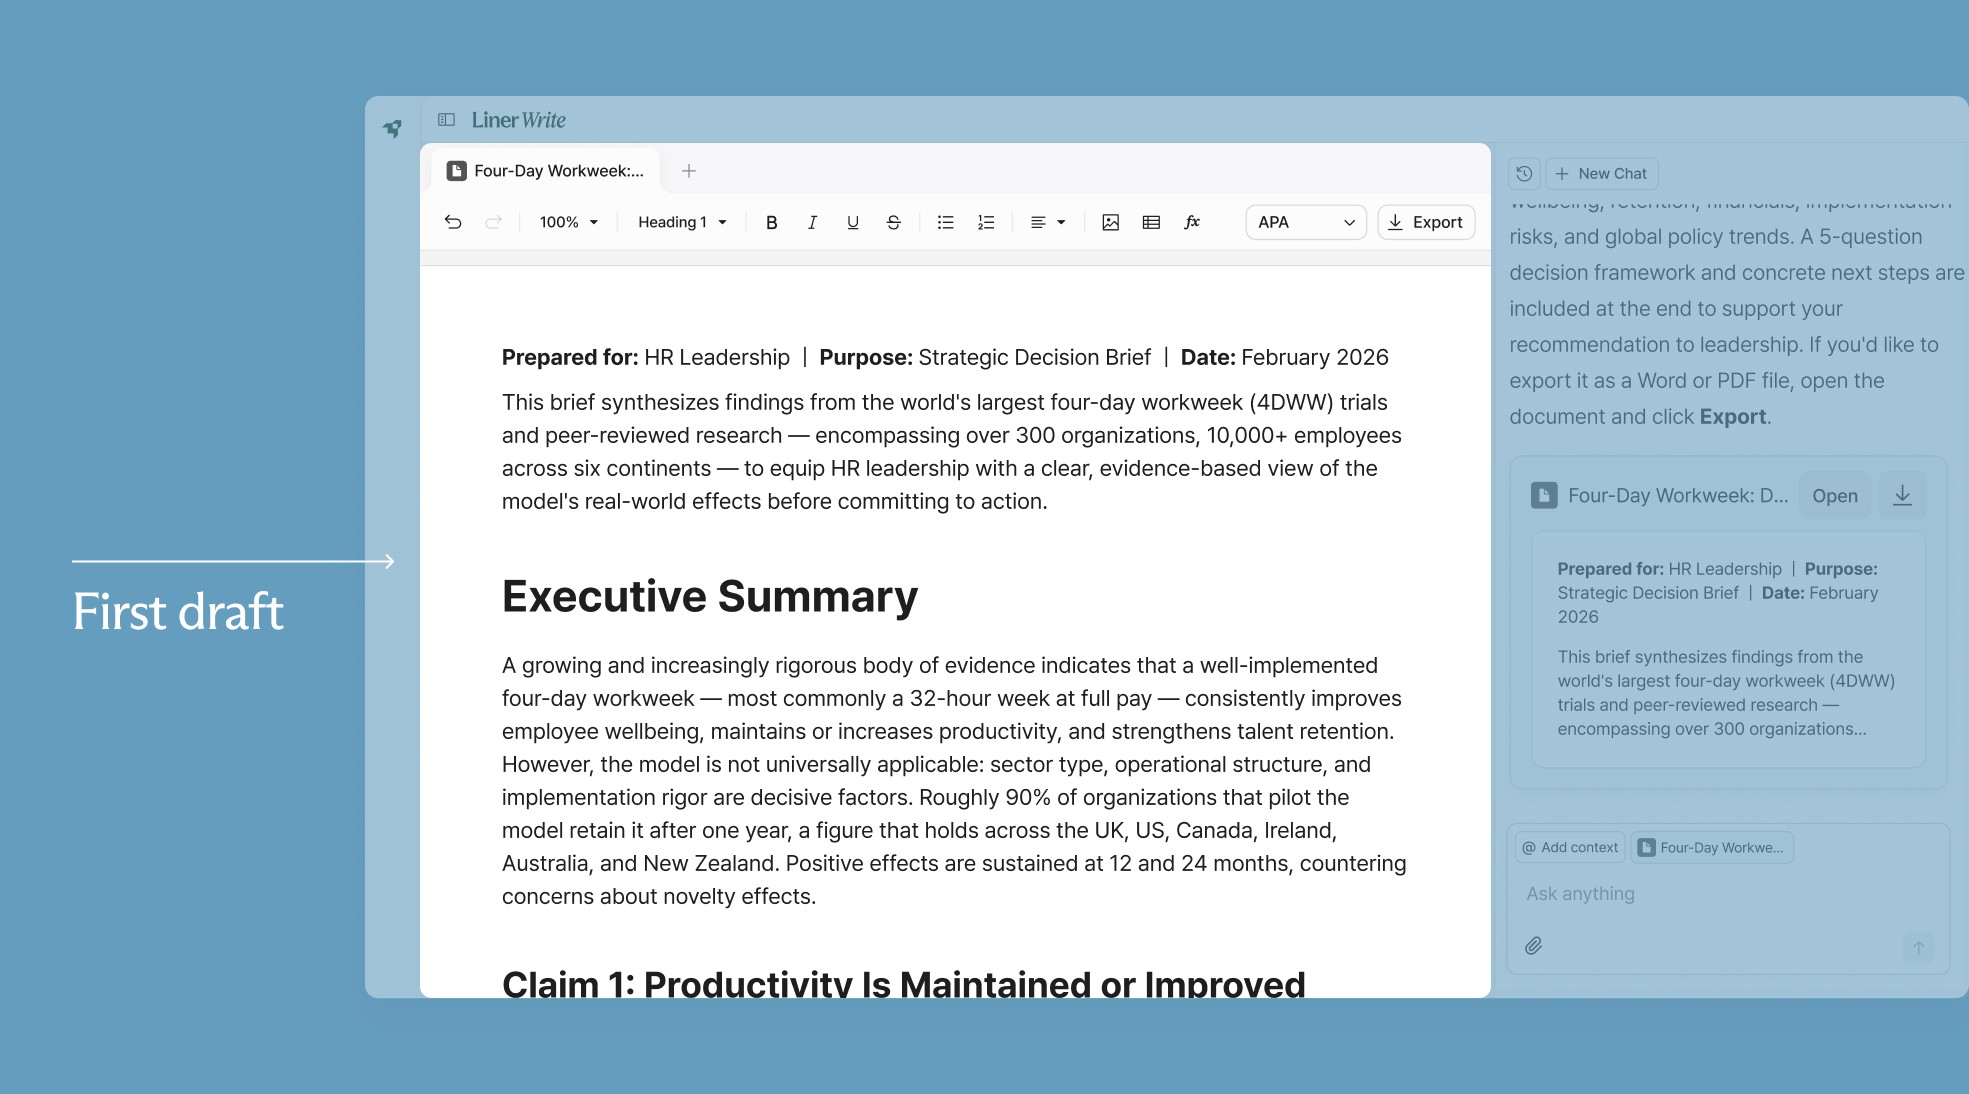Insert a numbered list
The height and width of the screenshot is (1094, 1969).
click(986, 222)
